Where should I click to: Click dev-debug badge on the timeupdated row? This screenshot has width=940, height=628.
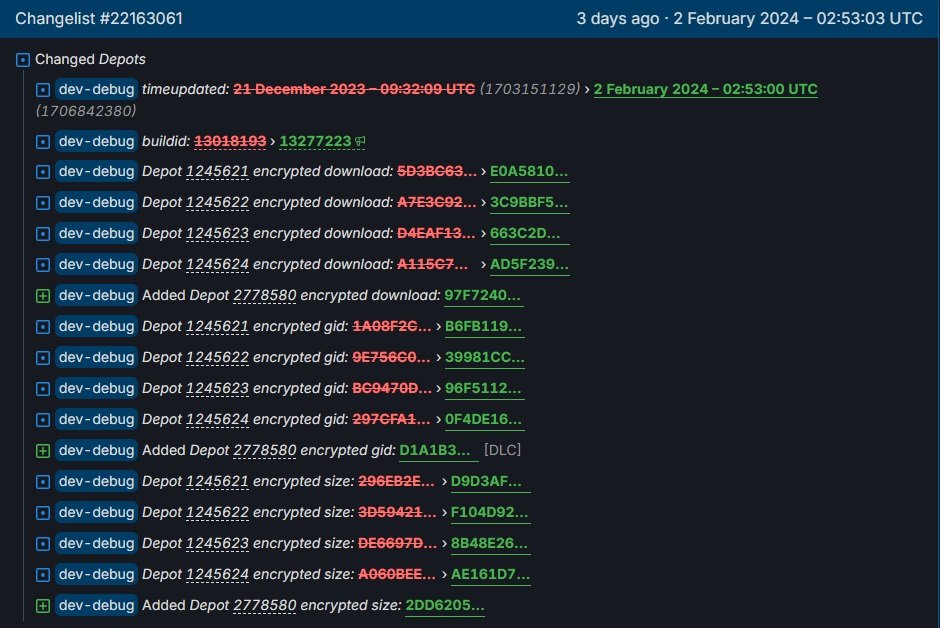(x=96, y=89)
